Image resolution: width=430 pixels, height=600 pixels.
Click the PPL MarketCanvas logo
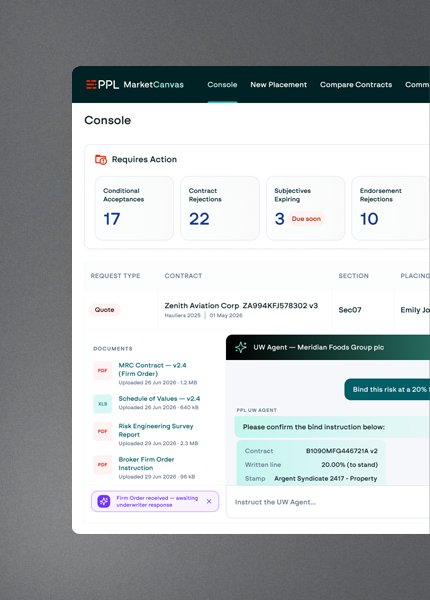coord(135,85)
